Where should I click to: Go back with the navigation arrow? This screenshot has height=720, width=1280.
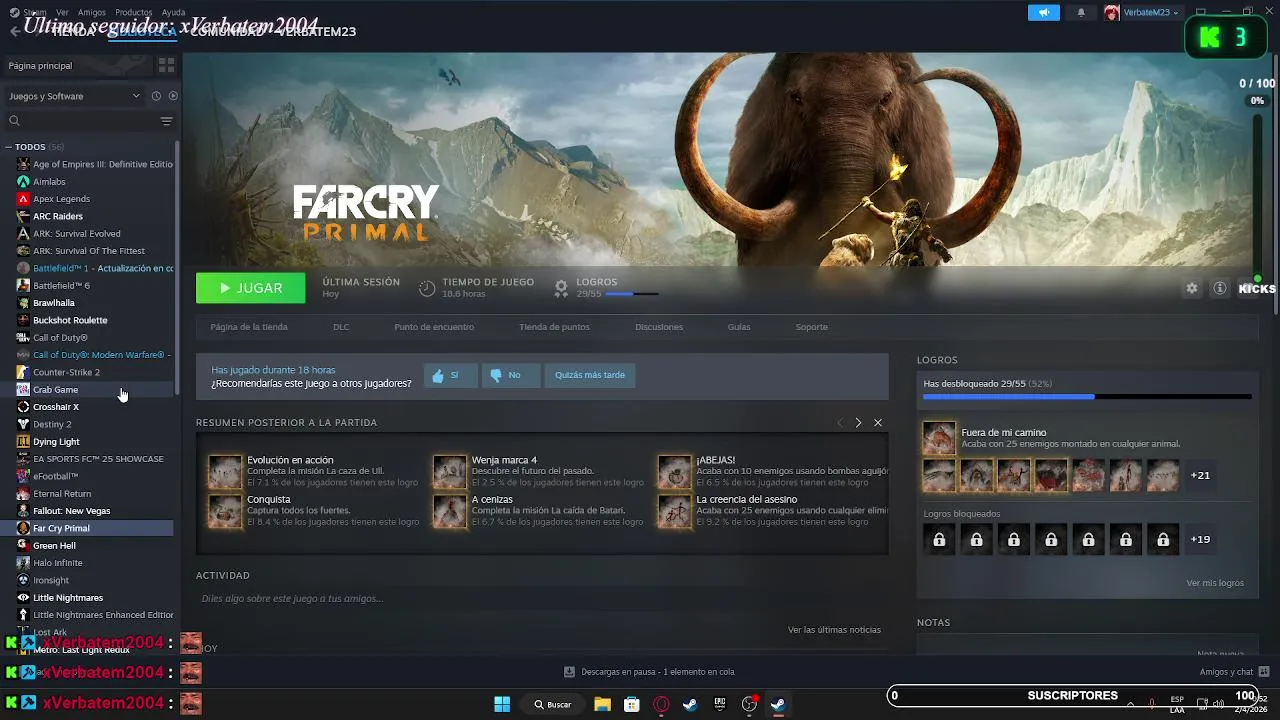click(14, 32)
